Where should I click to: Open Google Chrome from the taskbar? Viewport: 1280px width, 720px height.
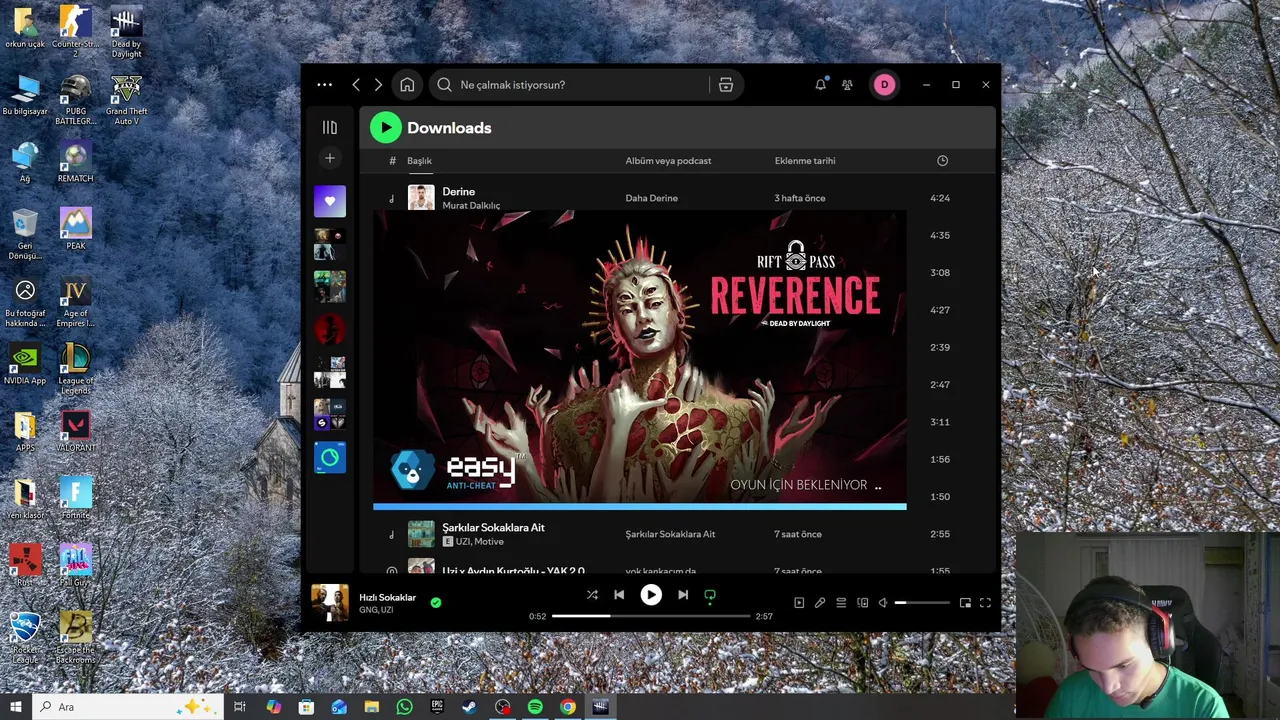click(x=567, y=707)
